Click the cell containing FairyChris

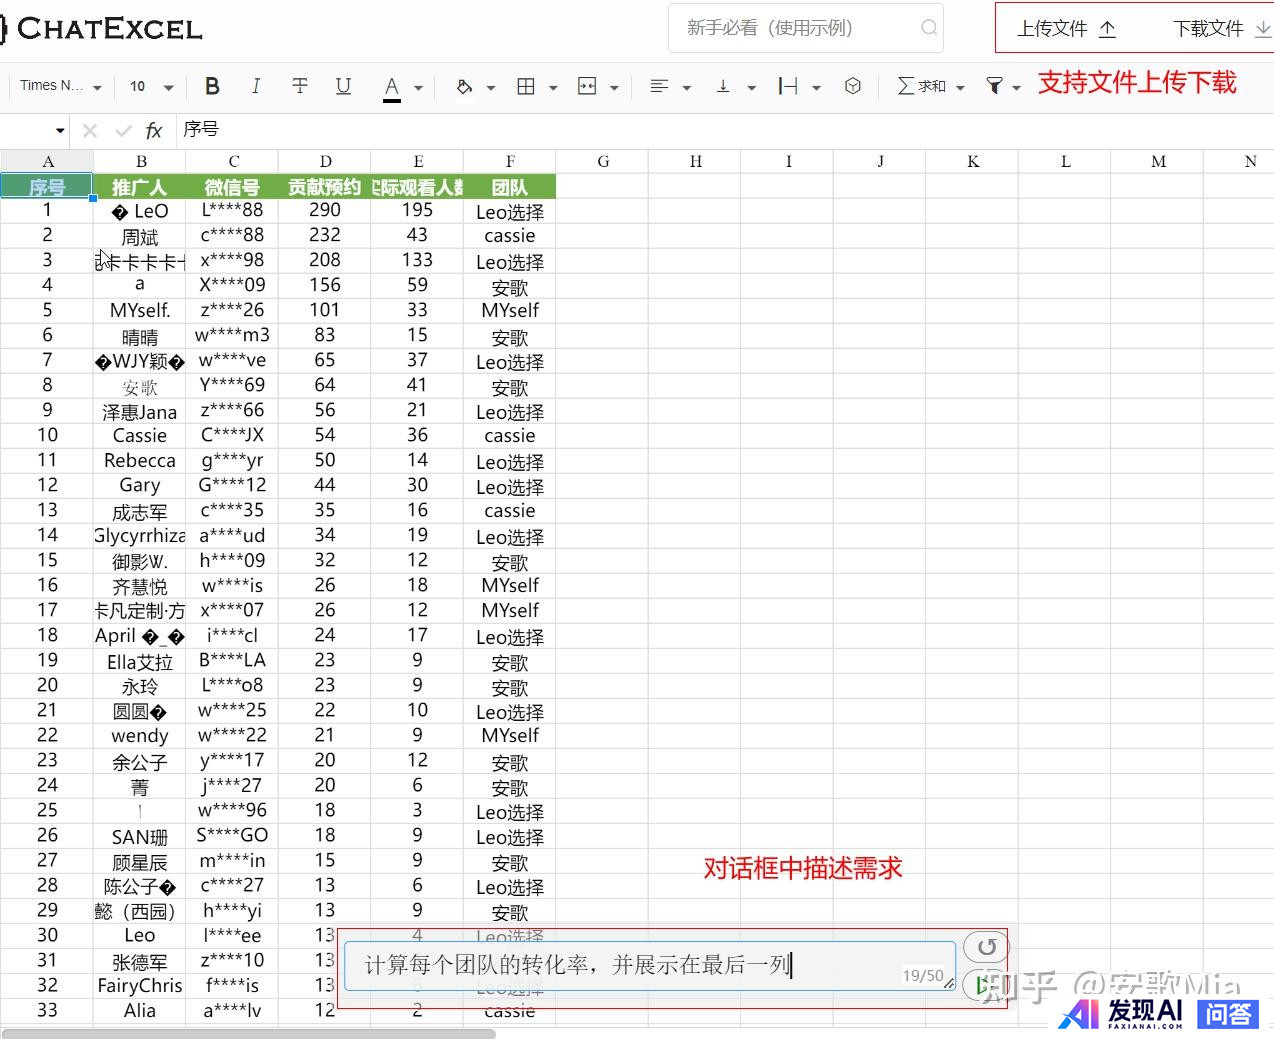(x=140, y=986)
